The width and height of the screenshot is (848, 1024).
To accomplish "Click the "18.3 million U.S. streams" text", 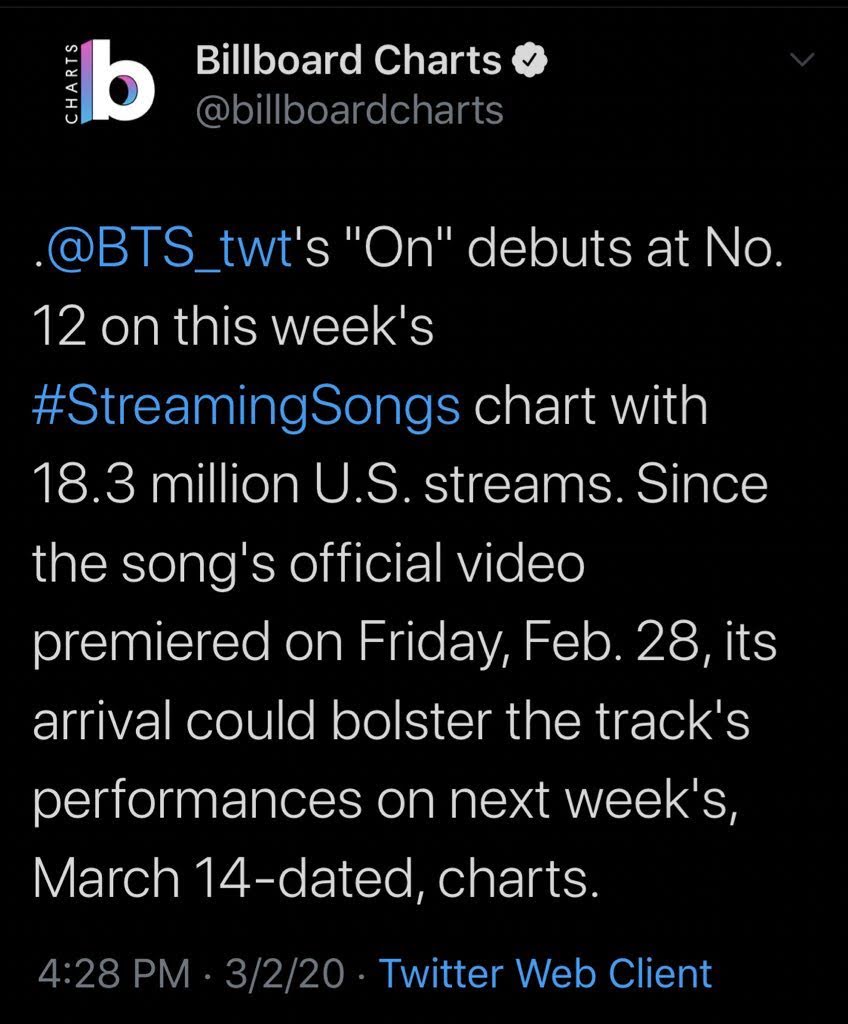I will click(316, 485).
